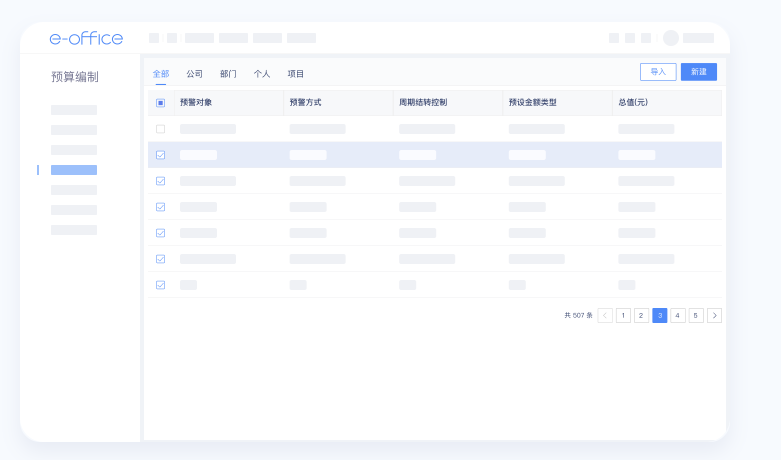This screenshot has height=460, width=781.
Task: Jump to page 5 in pagination
Action: click(x=696, y=315)
